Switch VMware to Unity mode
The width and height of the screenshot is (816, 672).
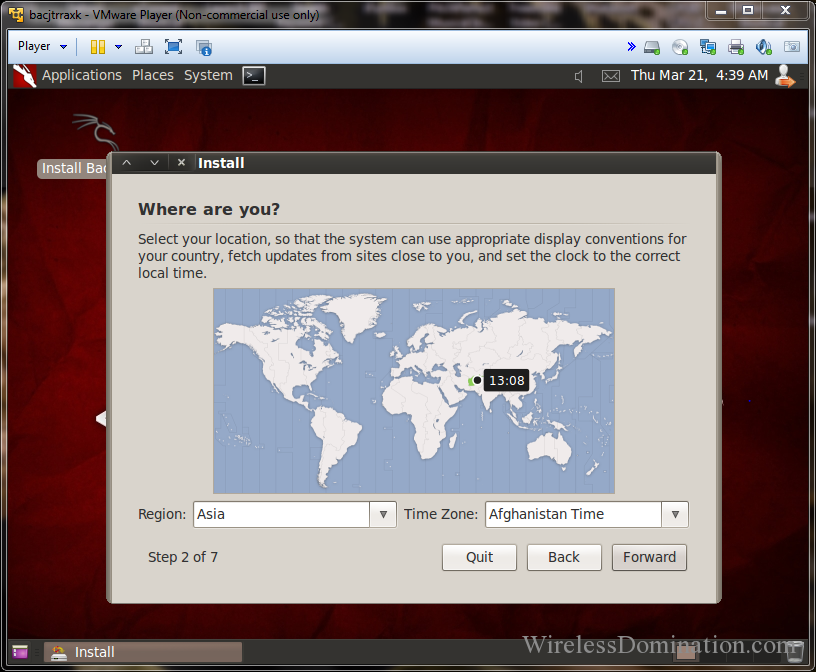tap(203, 47)
